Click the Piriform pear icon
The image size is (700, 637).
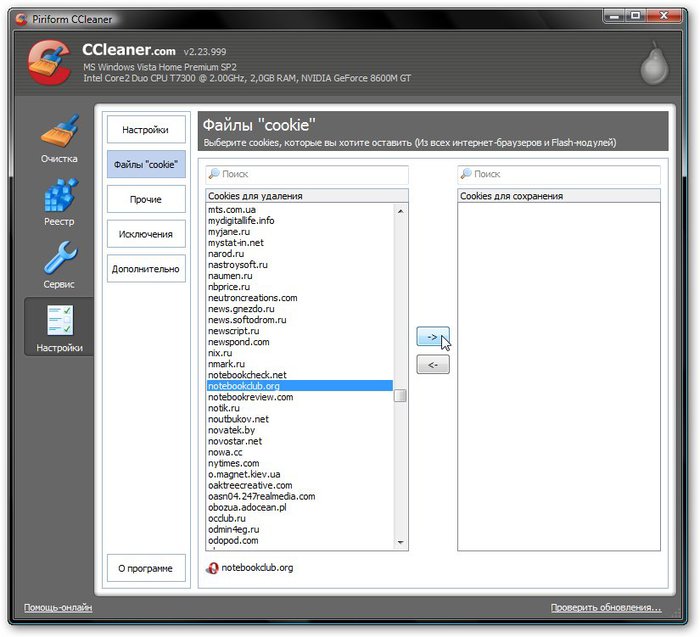coord(654,63)
